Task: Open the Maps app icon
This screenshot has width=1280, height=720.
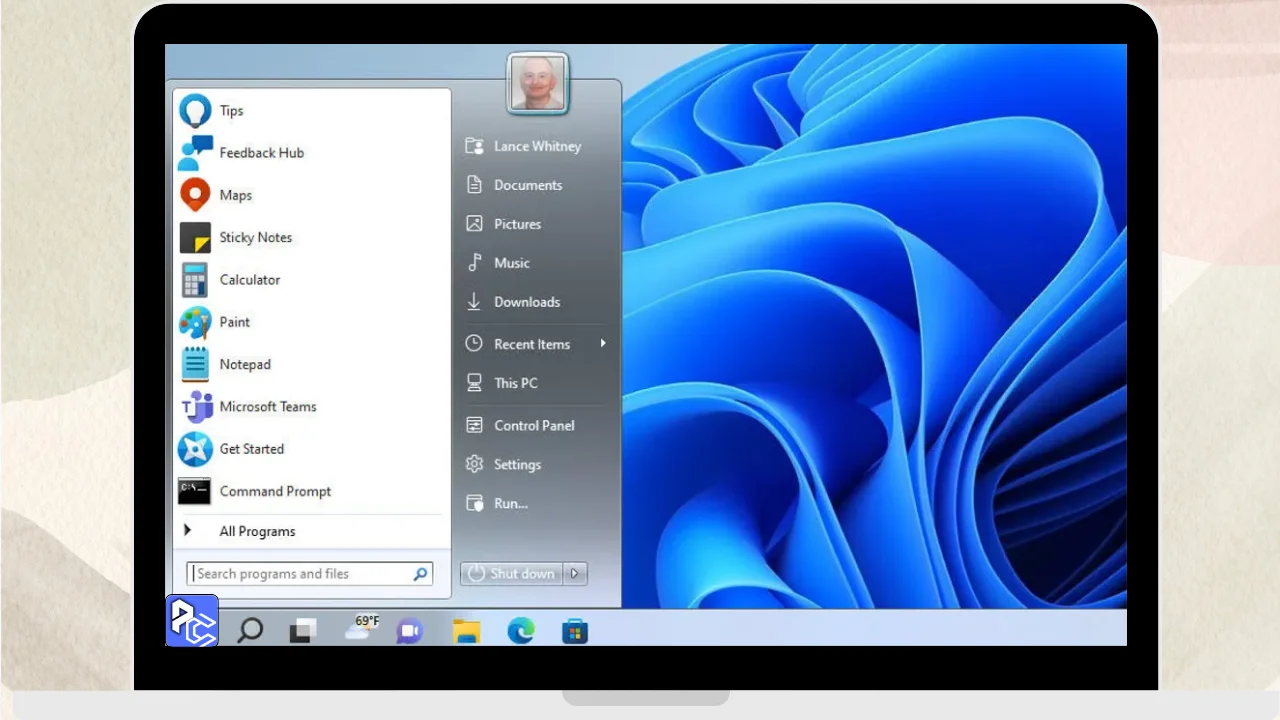Action: click(195, 195)
